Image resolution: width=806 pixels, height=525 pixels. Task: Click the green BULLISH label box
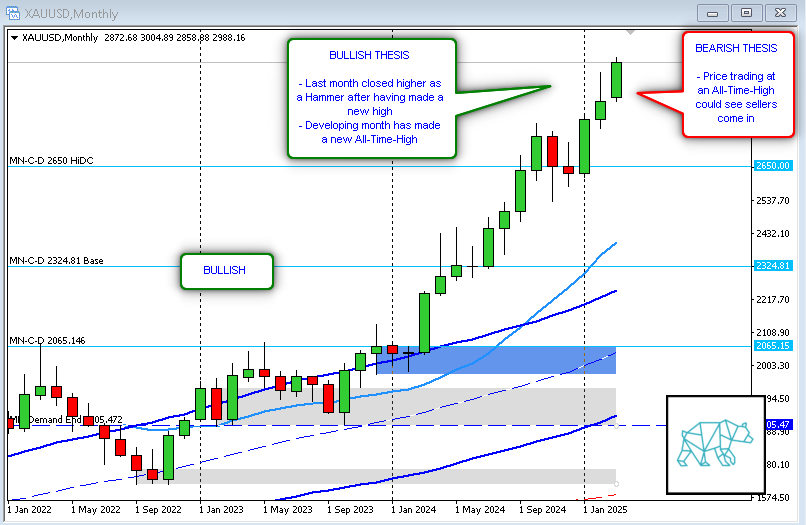(225, 271)
